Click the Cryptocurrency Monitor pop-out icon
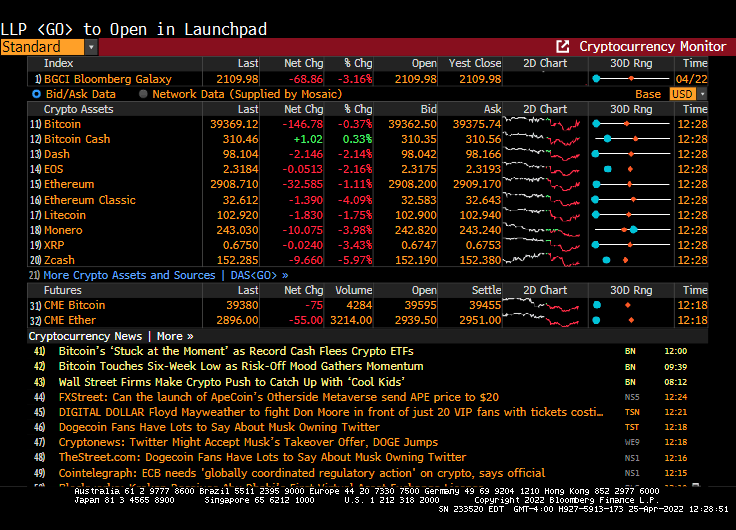Screen dimensions: 736x530 (x=563, y=47)
